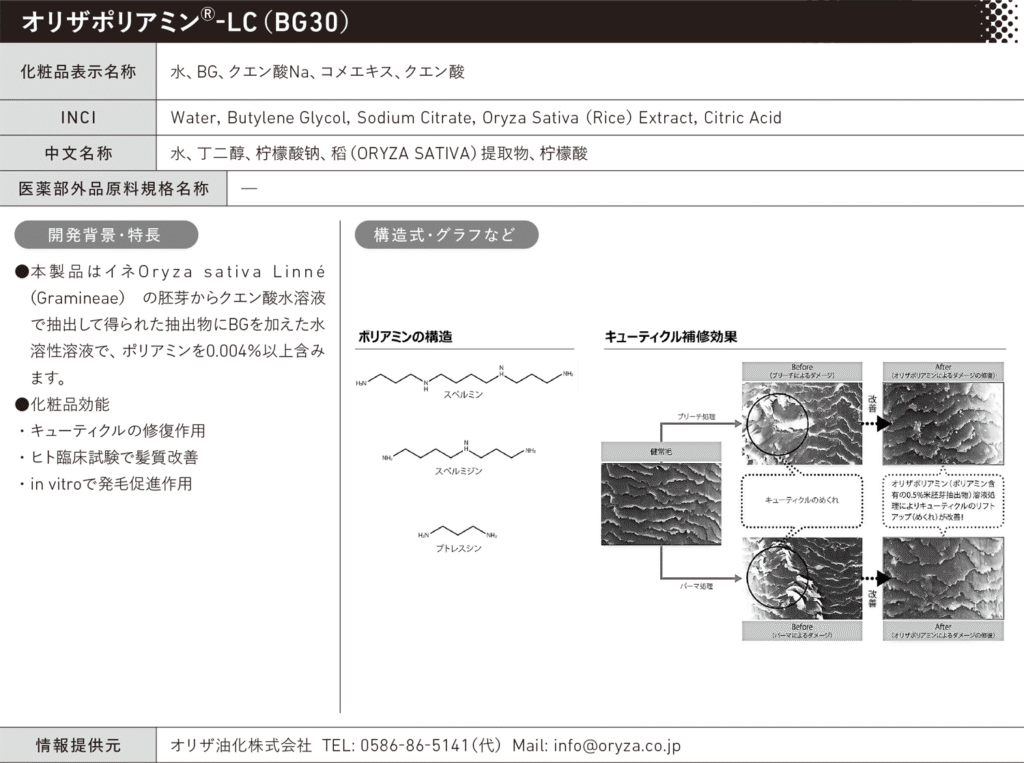Viewport: 1024px width, 763px height.
Task: Select the 医薬部外品原料規格名称 label cell
Action: 114,189
